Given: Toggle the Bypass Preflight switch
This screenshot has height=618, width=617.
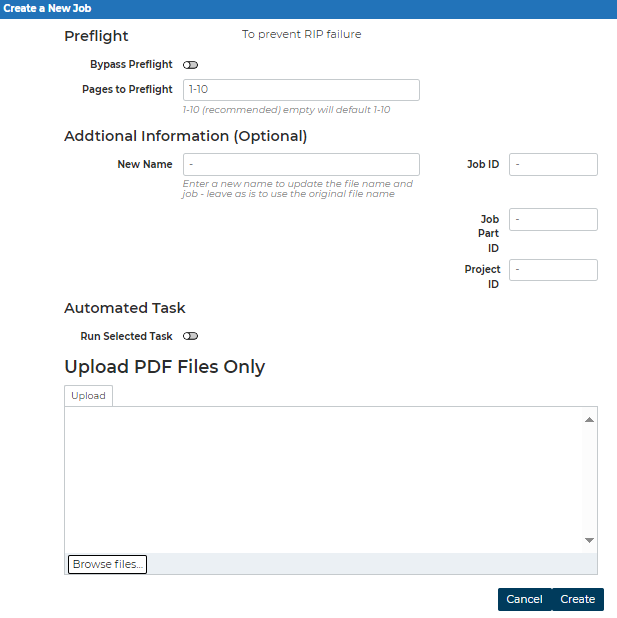Looking at the screenshot, I should [190, 65].
